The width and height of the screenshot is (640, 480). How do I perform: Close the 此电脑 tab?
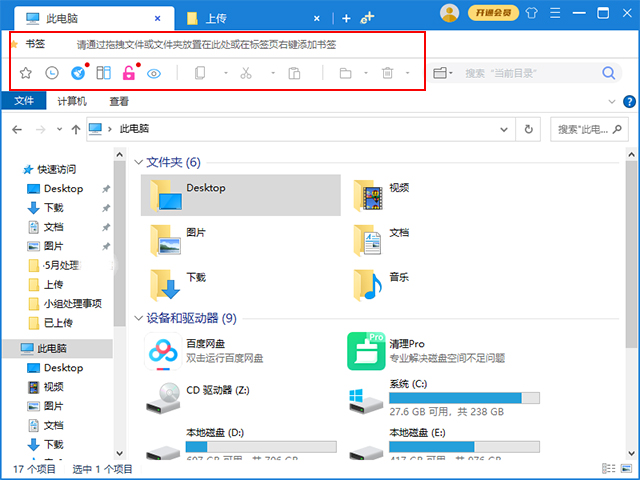pyautogui.click(x=158, y=18)
